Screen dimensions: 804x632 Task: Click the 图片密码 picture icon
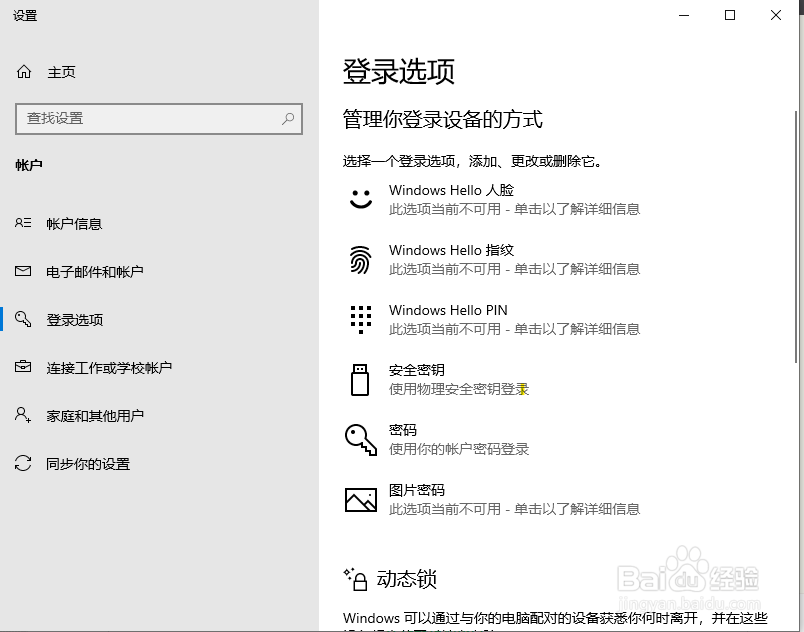point(361,498)
